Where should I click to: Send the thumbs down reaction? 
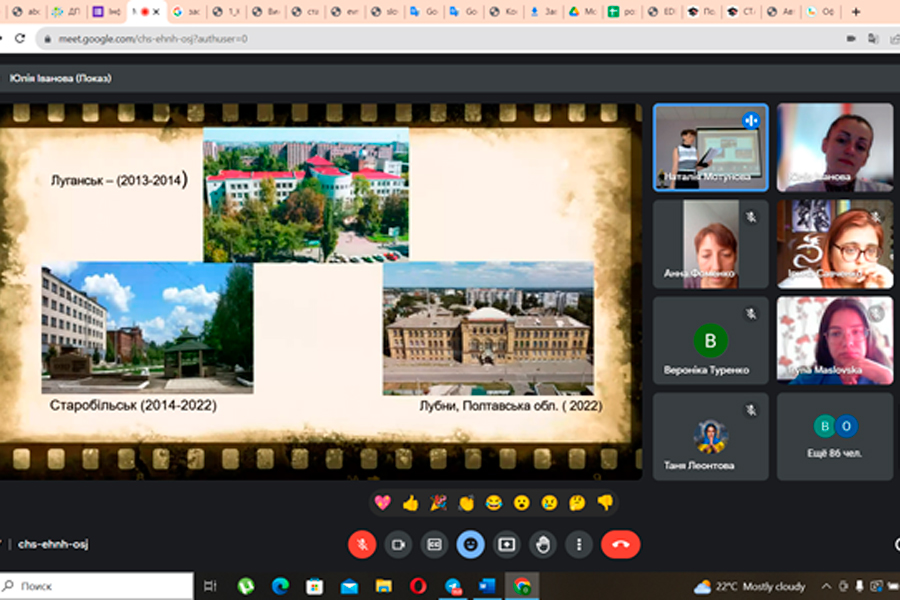coord(604,502)
